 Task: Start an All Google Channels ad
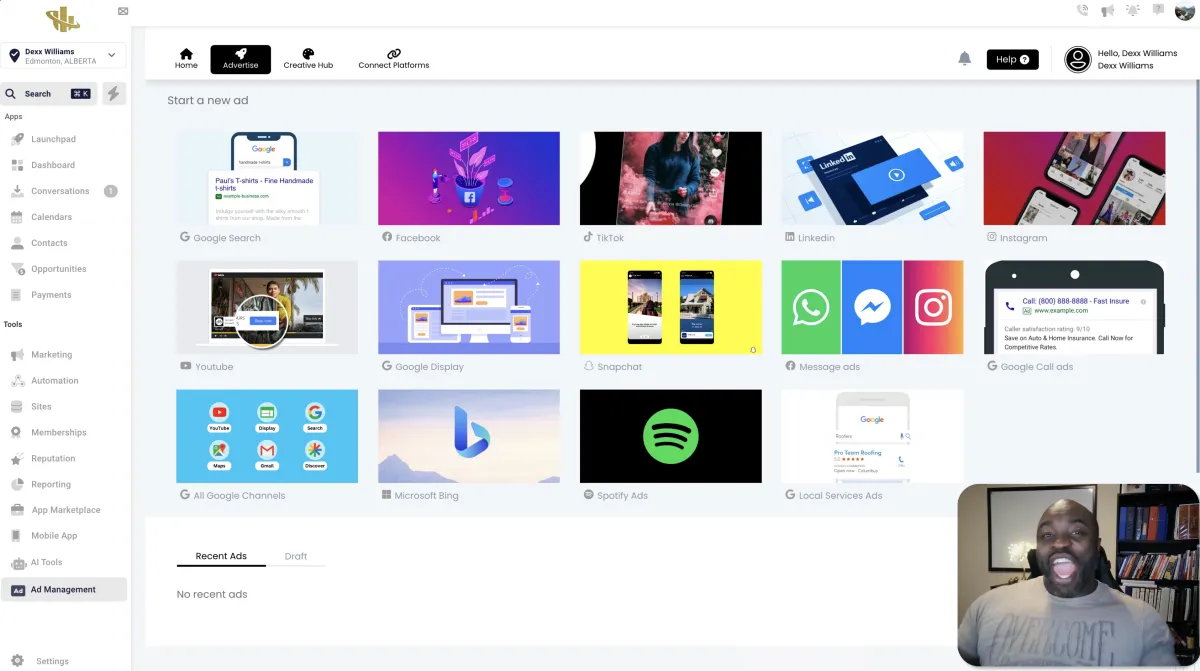[x=267, y=436]
